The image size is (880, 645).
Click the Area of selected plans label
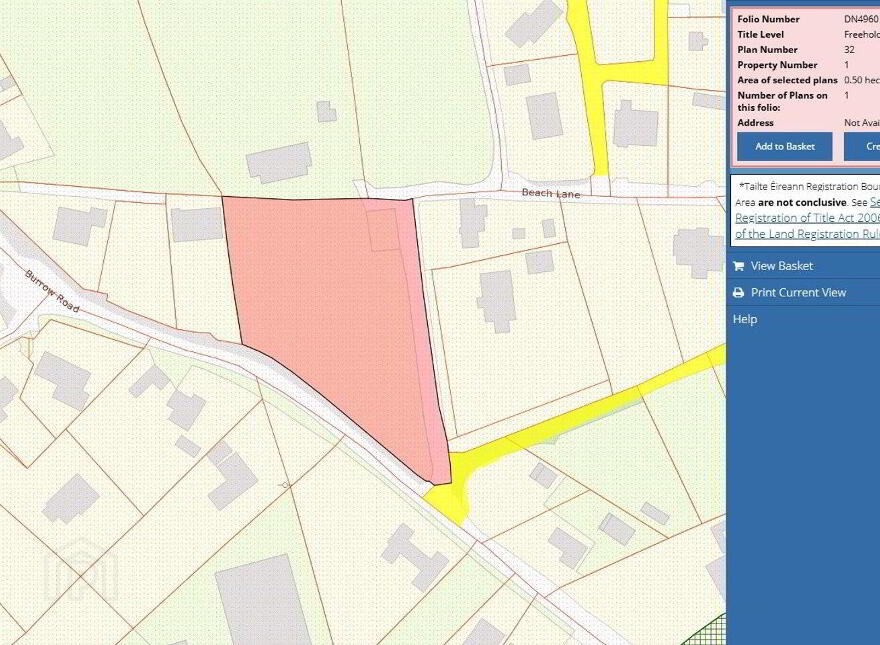(787, 80)
